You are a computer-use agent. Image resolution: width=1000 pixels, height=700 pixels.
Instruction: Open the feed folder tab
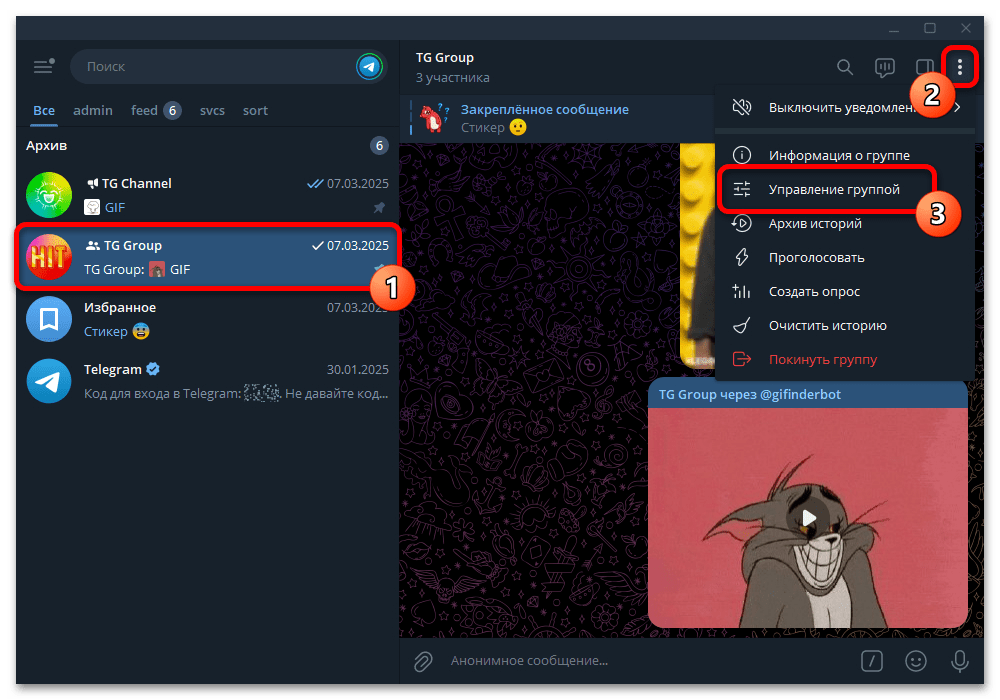(156, 110)
